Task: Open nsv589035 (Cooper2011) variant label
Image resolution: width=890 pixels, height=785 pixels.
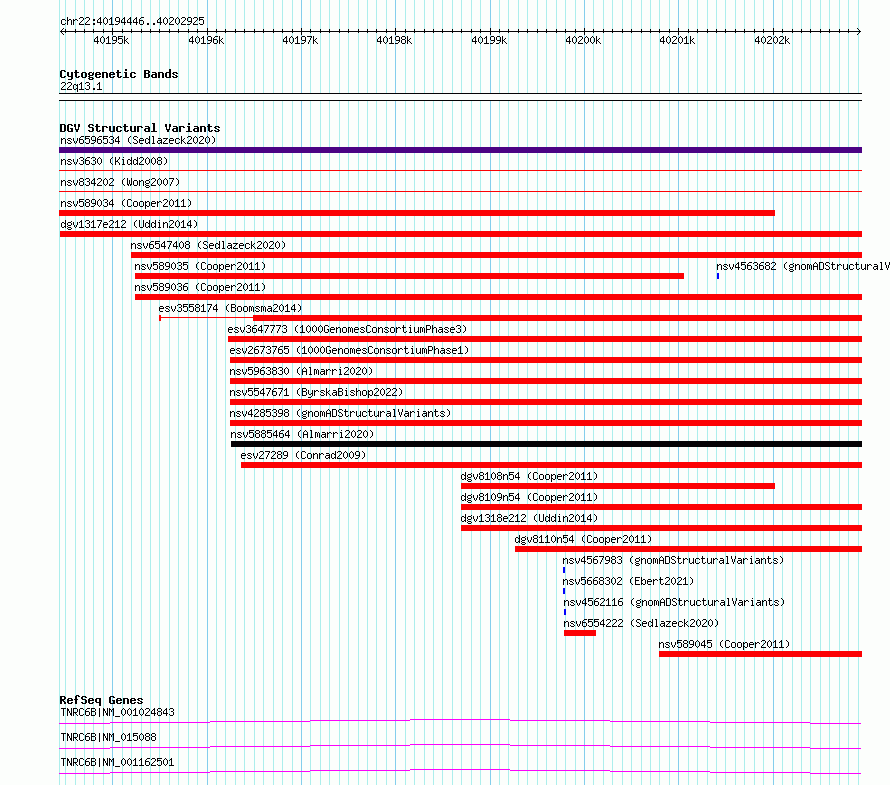Action: click(200, 266)
